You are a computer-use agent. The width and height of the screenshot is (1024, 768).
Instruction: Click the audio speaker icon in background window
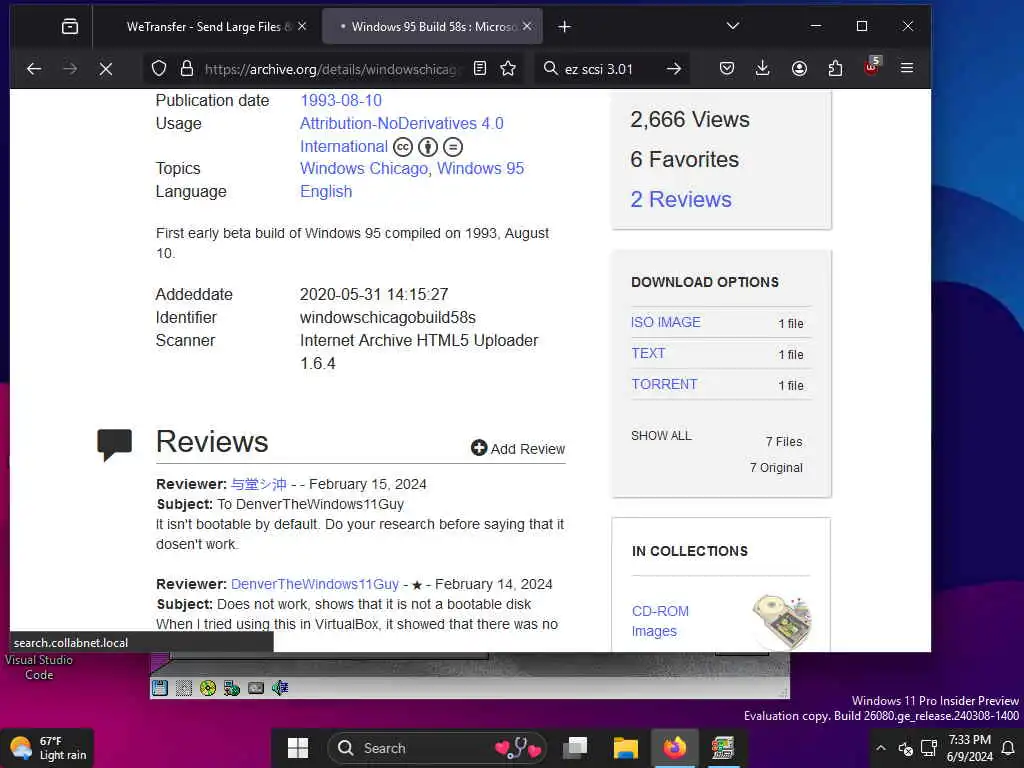[280, 688]
